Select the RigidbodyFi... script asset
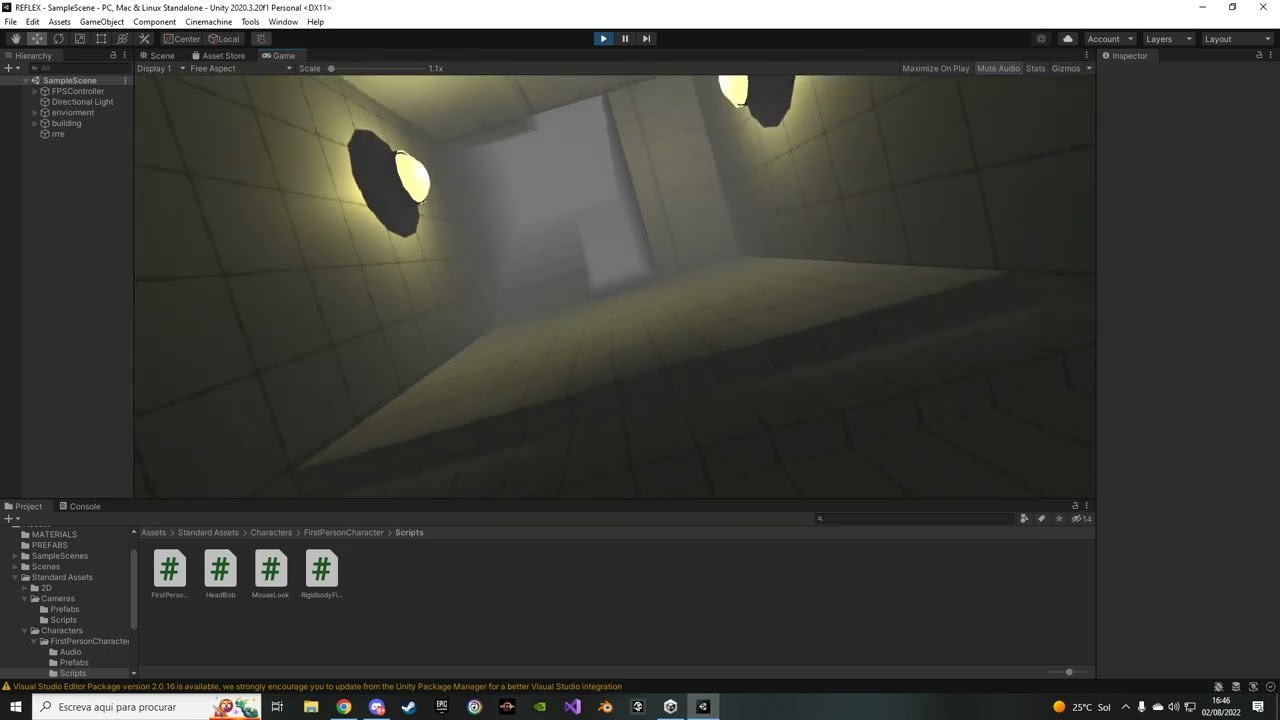 pos(321,575)
